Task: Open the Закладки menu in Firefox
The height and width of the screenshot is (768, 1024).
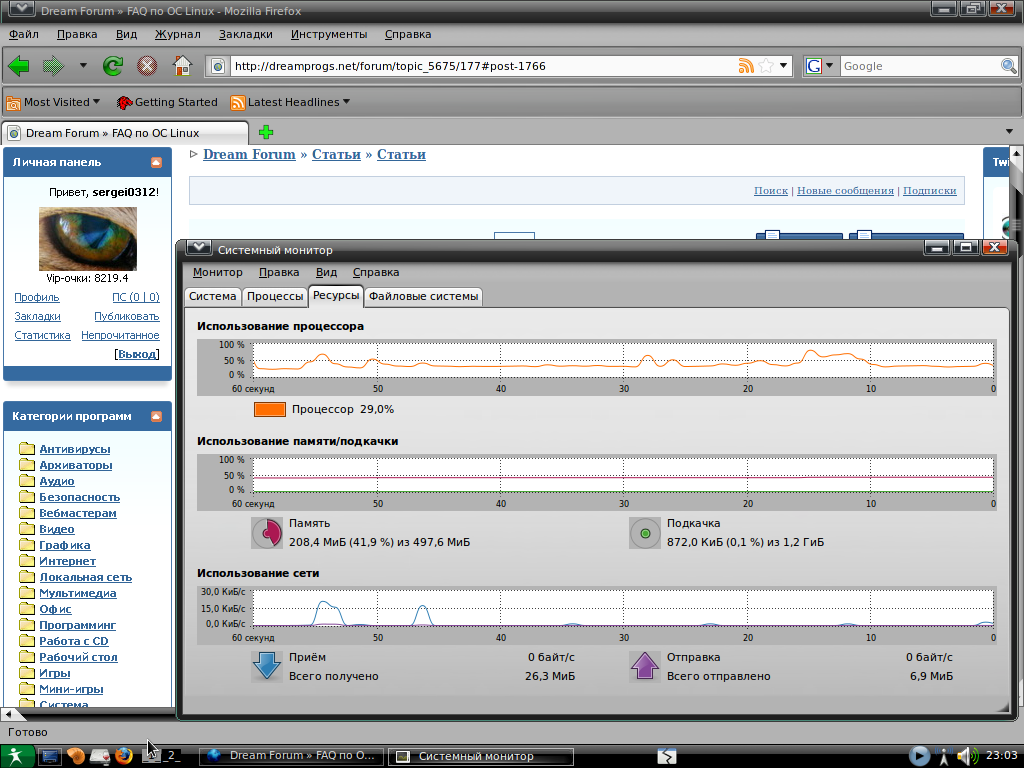Action: point(245,34)
